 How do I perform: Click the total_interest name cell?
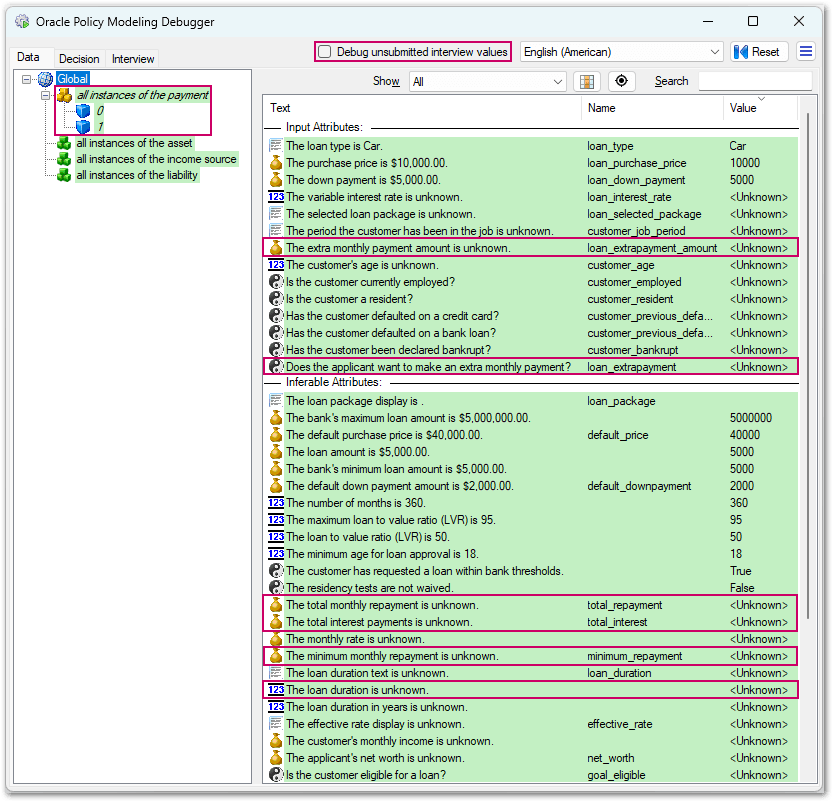click(617, 622)
